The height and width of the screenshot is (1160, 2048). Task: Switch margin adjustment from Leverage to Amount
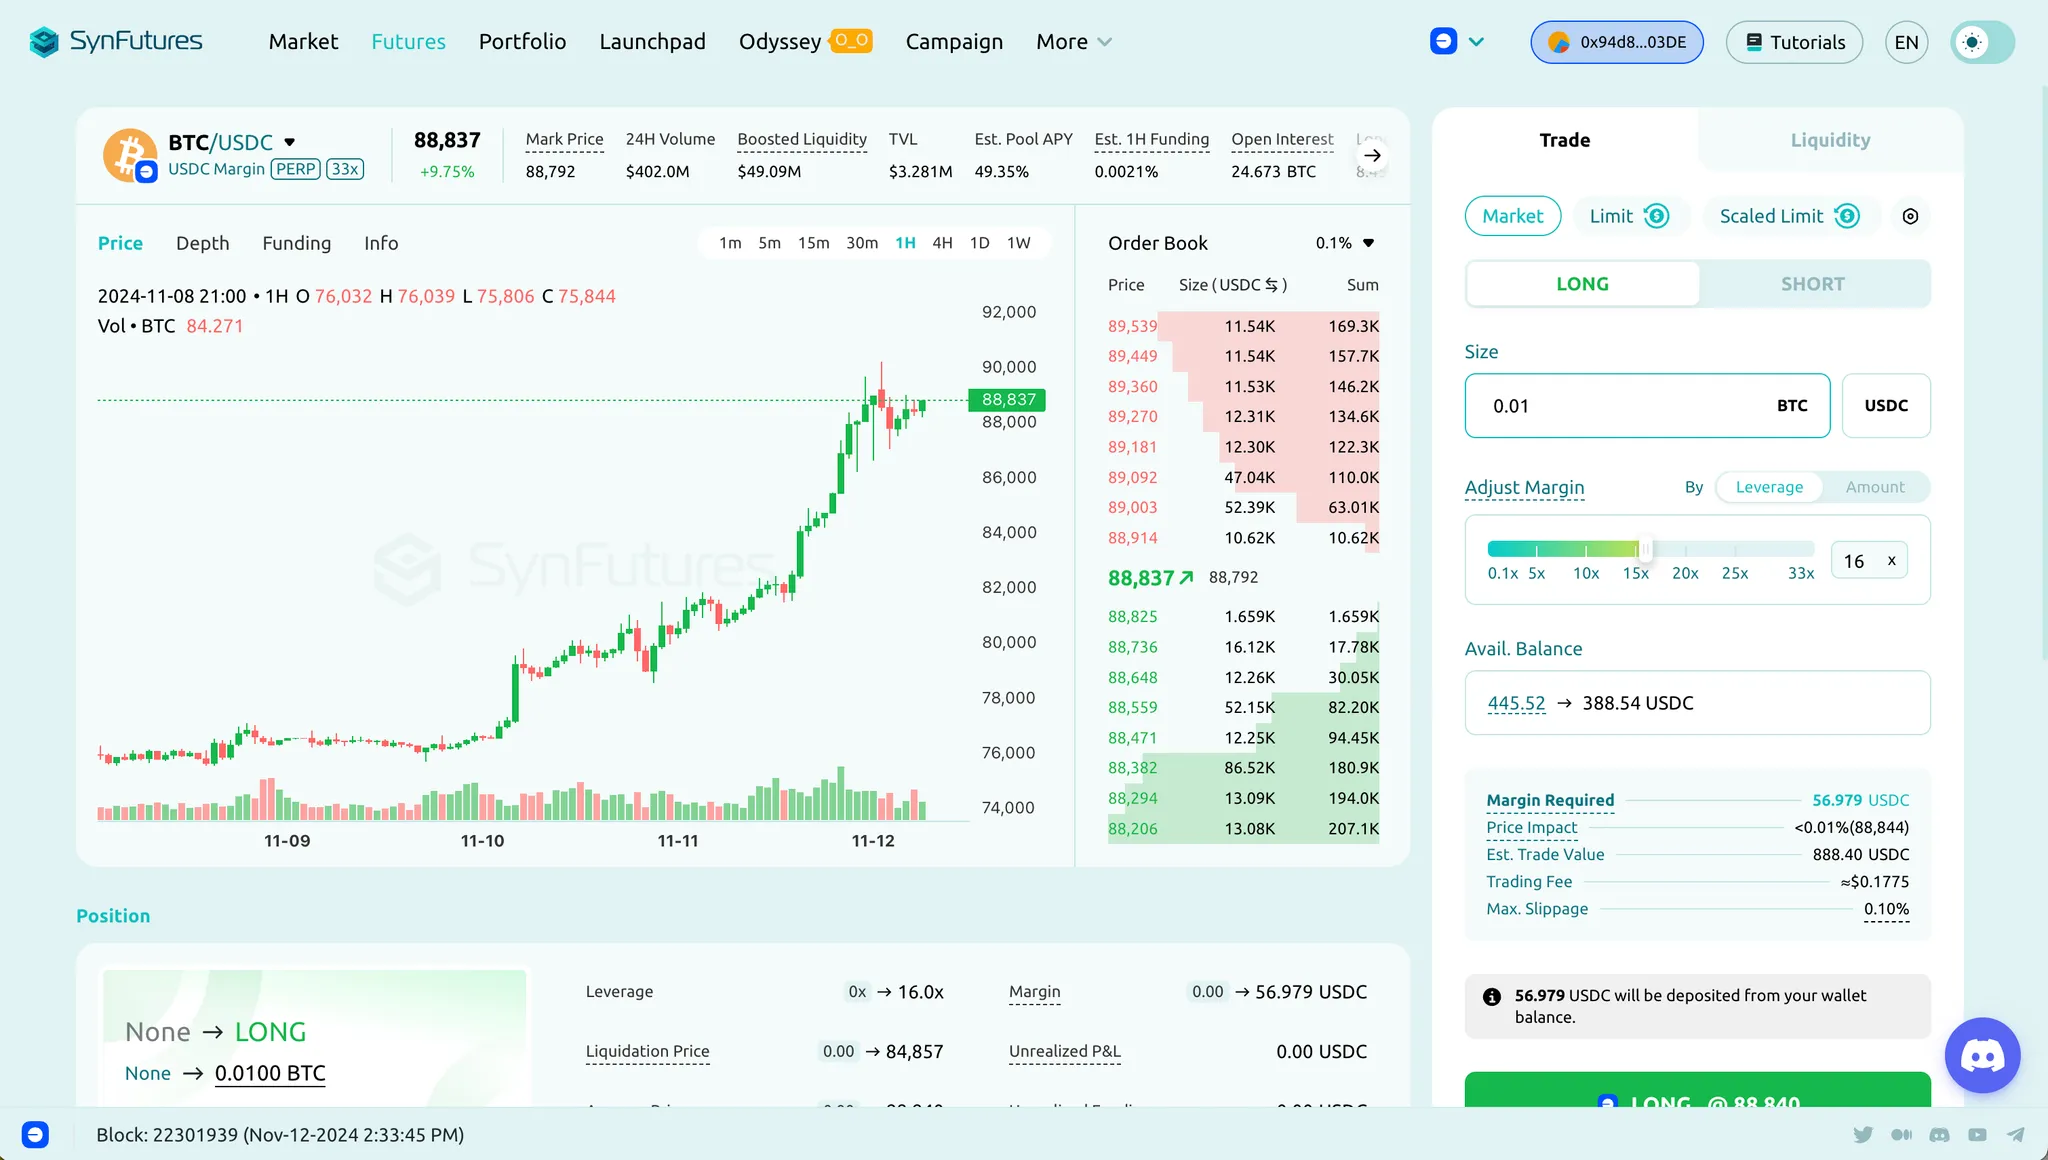coord(1875,487)
